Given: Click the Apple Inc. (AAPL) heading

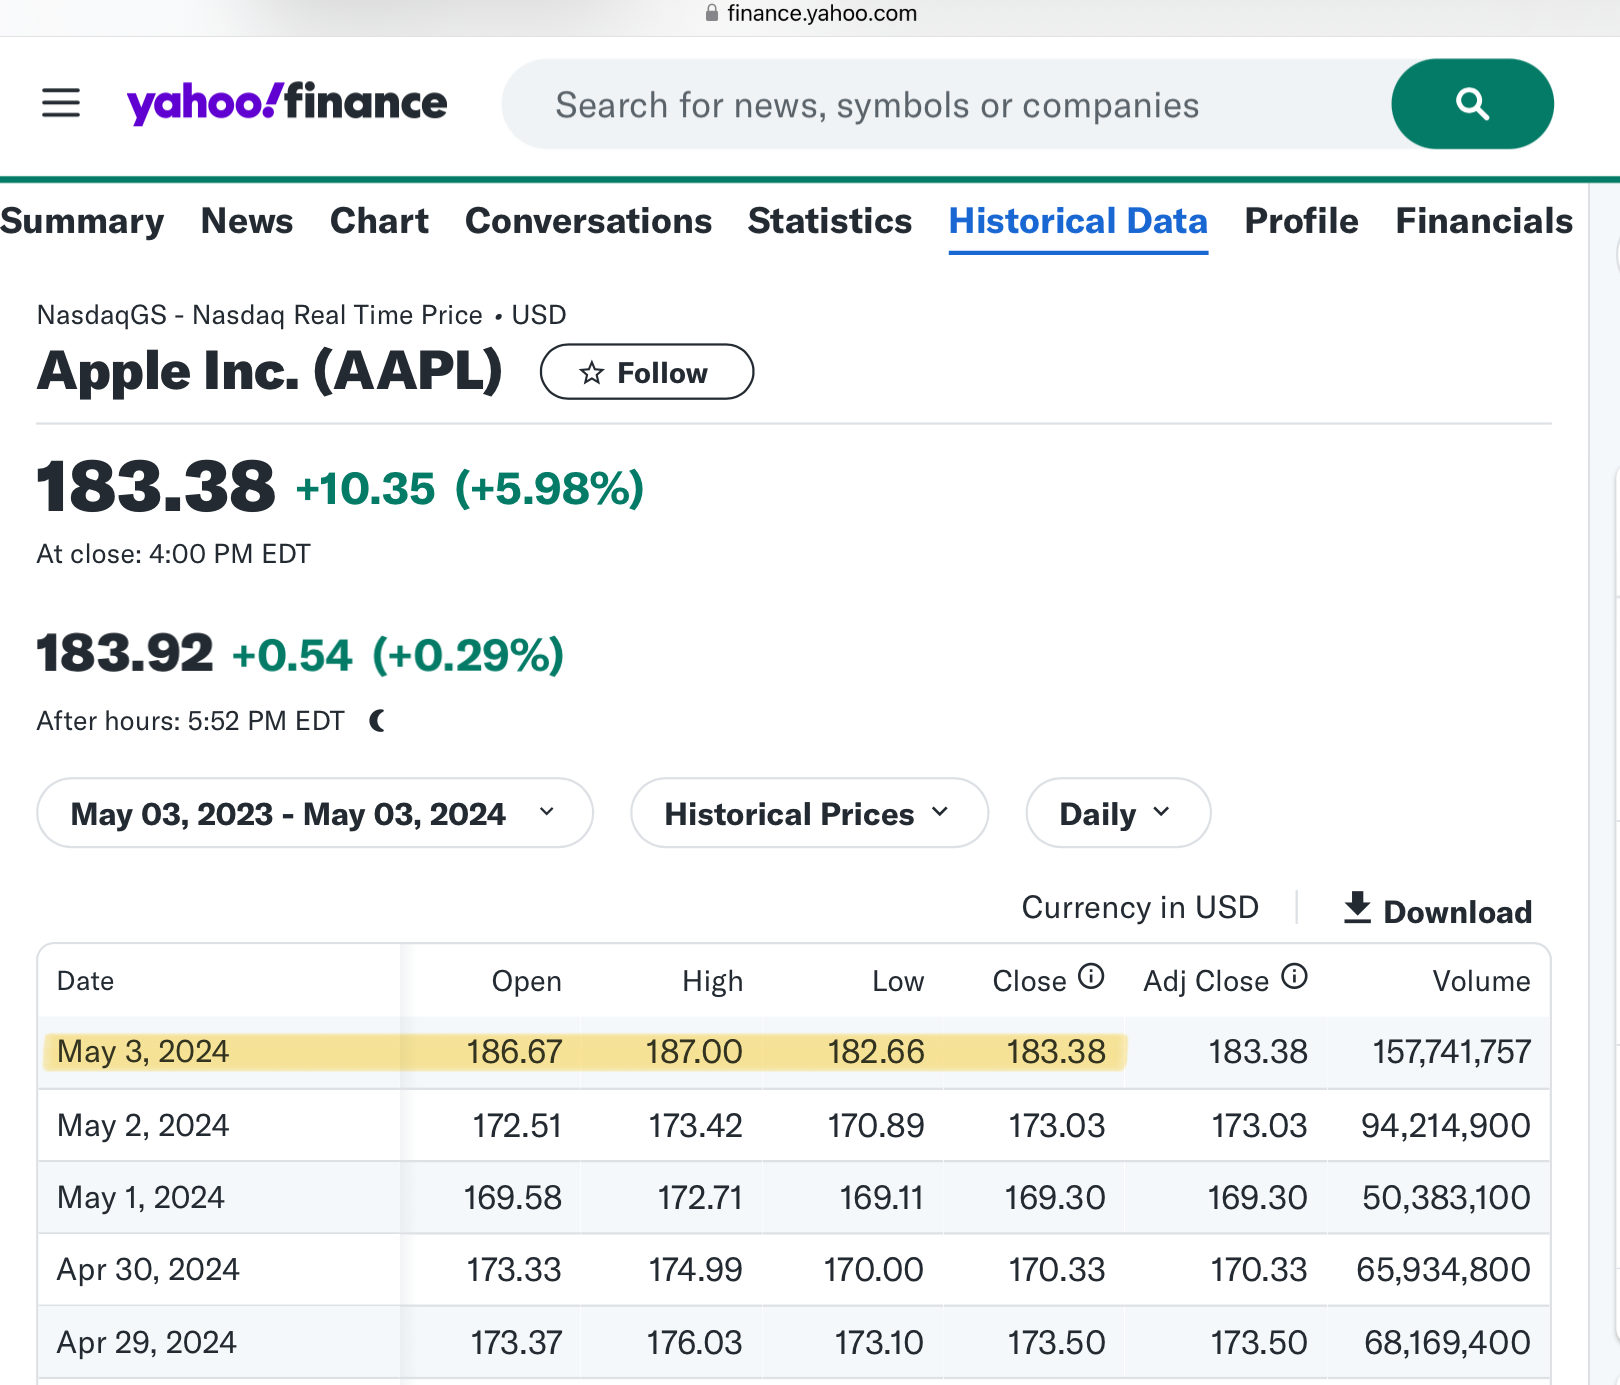Looking at the screenshot, I should pos(270,371).
